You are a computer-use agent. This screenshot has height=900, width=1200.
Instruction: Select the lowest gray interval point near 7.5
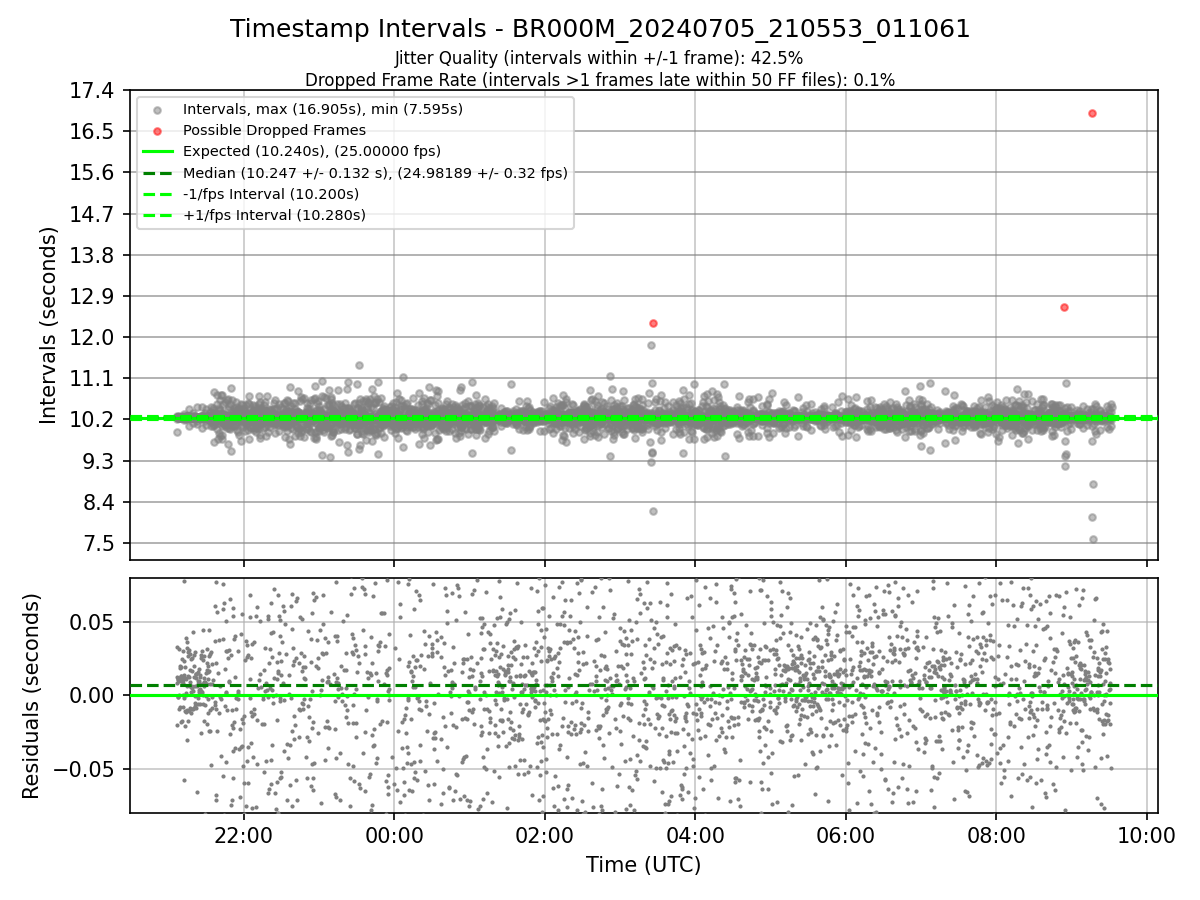(1093, 539)
